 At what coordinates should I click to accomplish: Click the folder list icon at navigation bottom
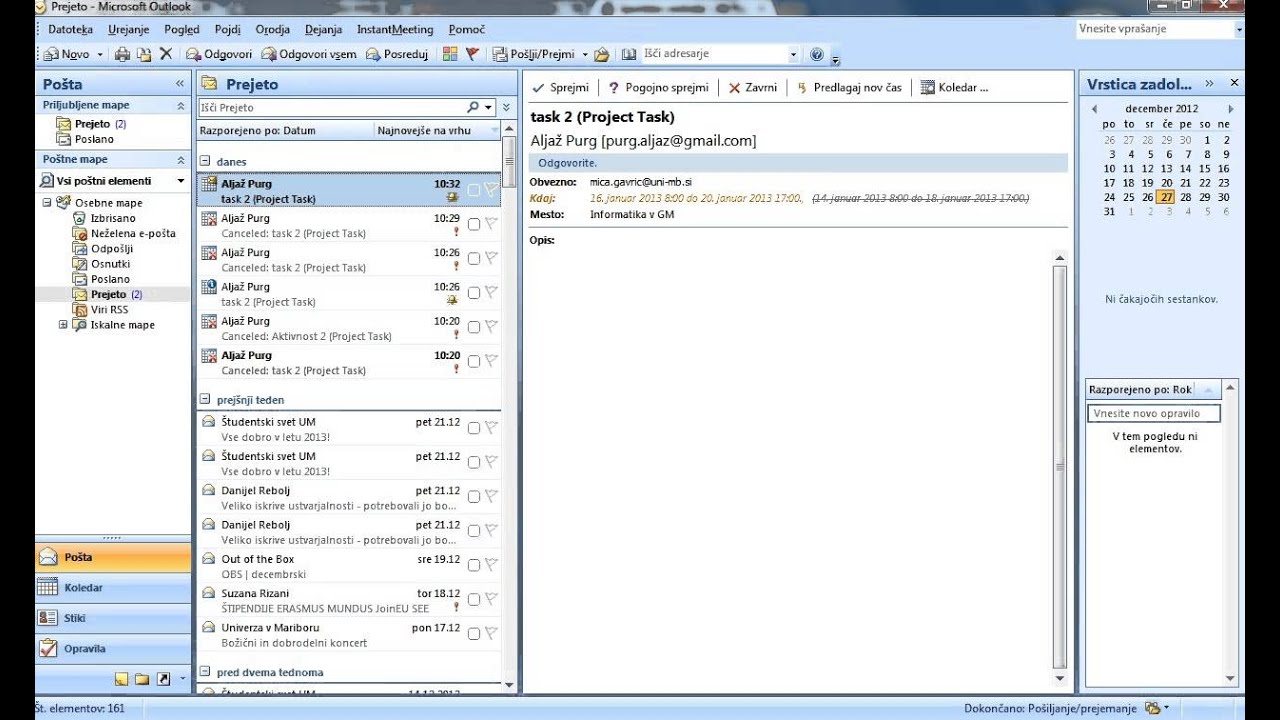pyautogui.click(x=142, y=679)
